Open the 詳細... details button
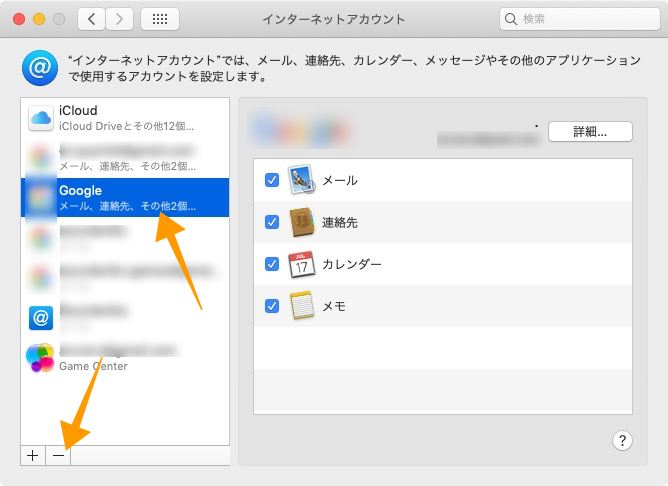Image resolution: width=668 pixels, height=486 pixels. pos(590,132)
